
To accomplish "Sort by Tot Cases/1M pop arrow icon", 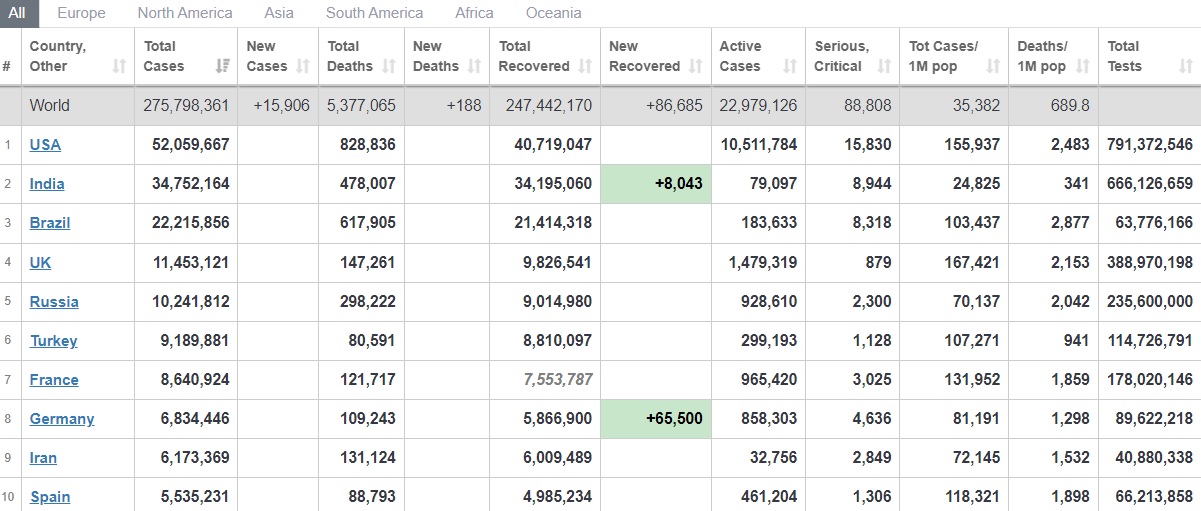I will (993, 67).
